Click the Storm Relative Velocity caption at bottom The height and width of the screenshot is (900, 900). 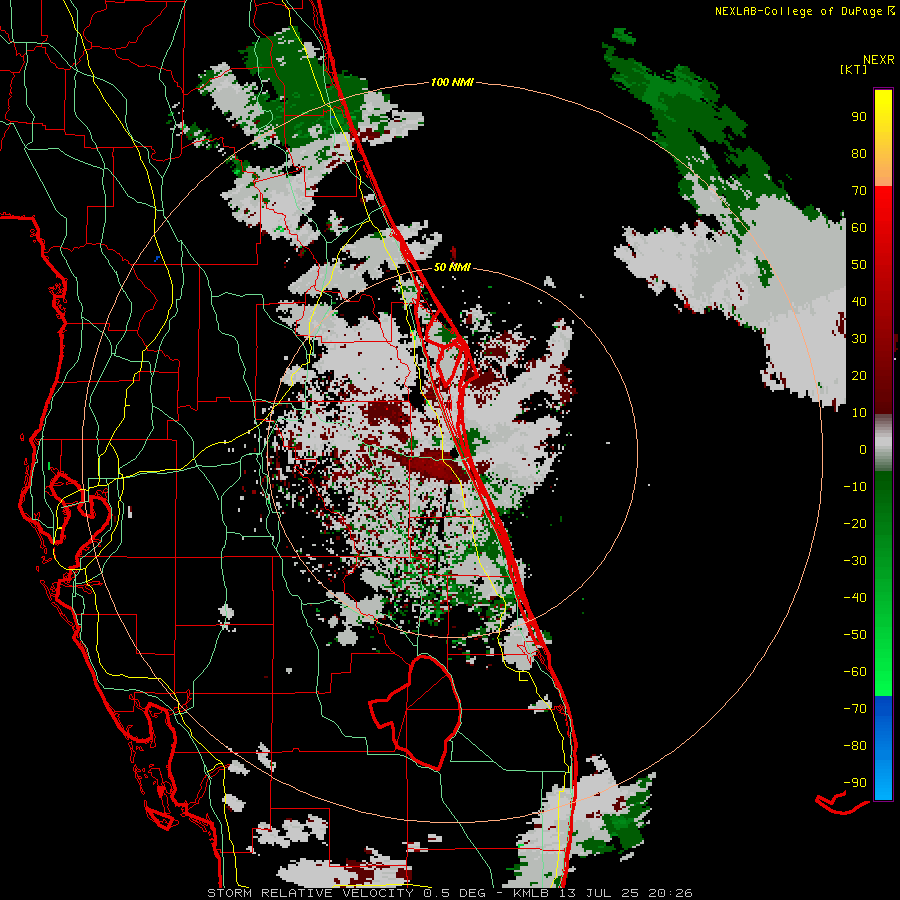(x=450, y=893)
